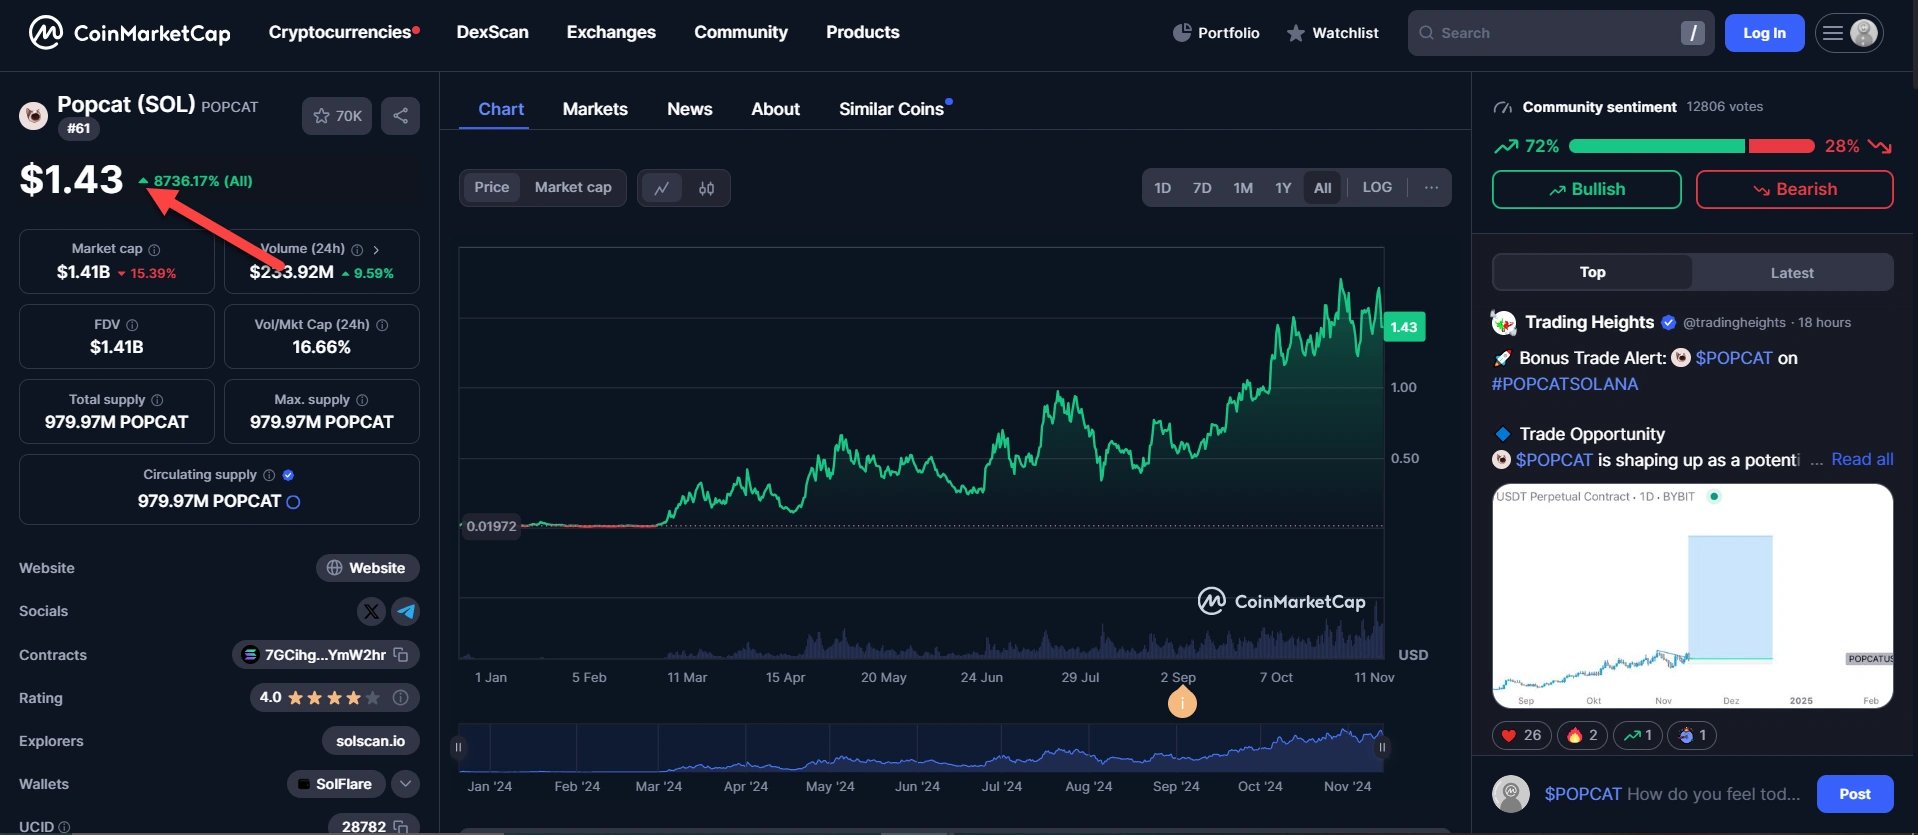1918x835 pixels.
Task: Toggle LOG scale on the chart
Action: 1376,188
